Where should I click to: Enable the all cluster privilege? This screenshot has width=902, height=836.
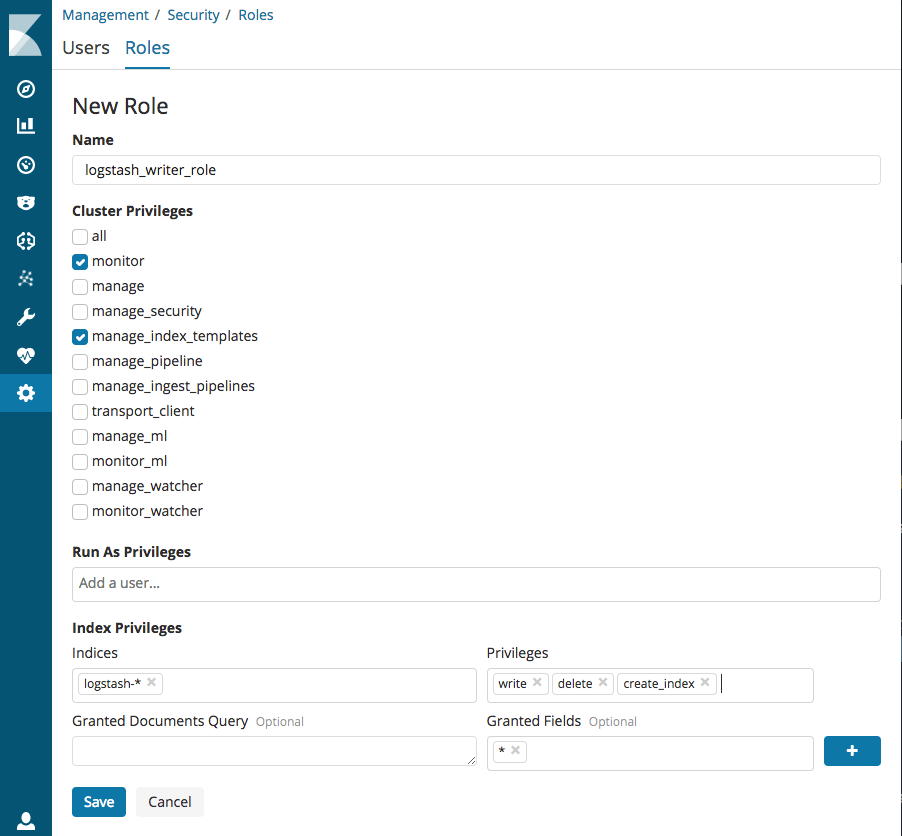79,236
